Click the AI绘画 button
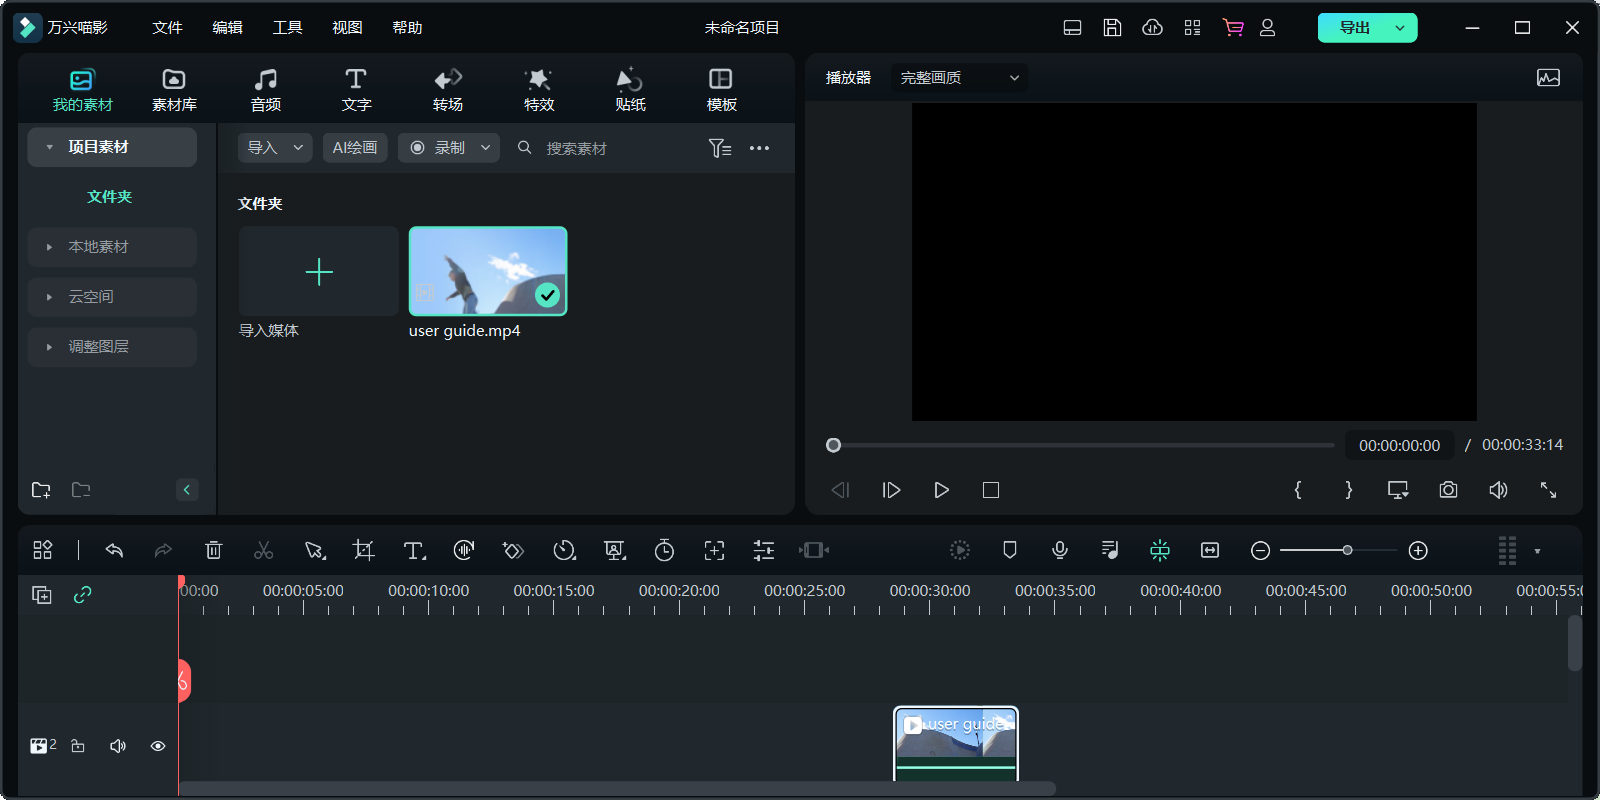1600x800 pixels. tap(355, 148)
